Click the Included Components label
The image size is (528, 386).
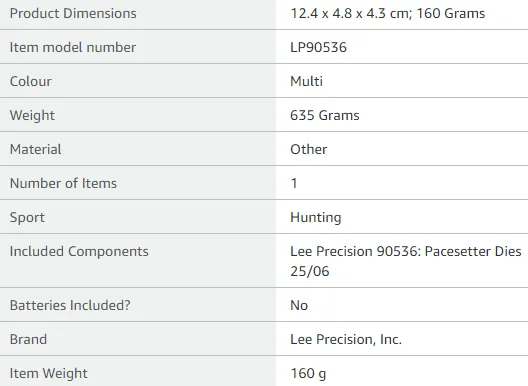pyautogui.click(x=79, y=251)
